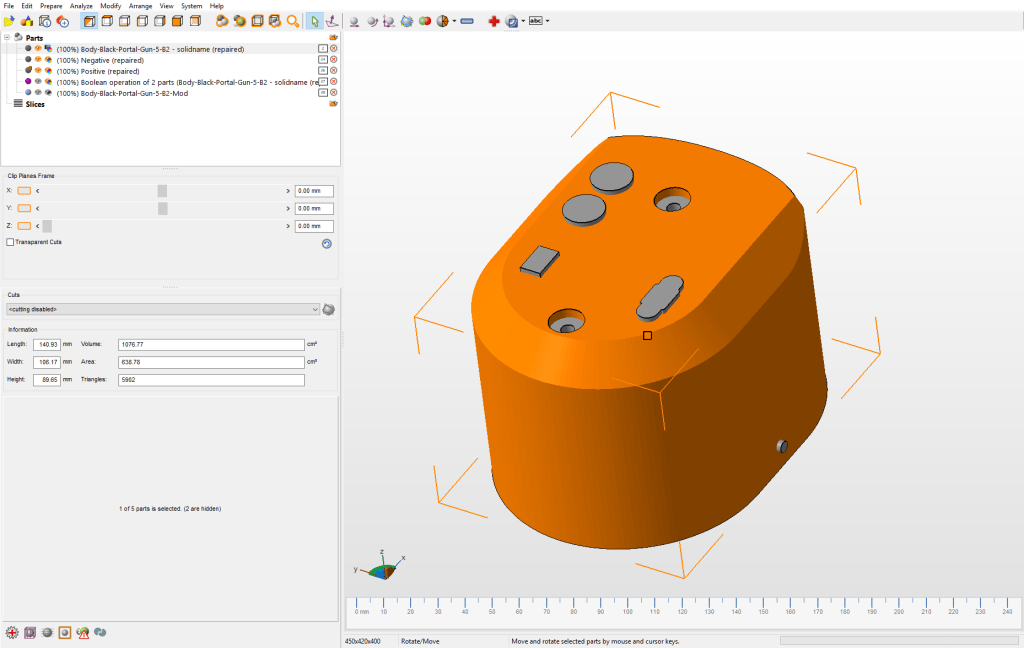Select the green arrow selection mode tool
The width and height of the screenshot is (1024, 648).
[314, 21]
